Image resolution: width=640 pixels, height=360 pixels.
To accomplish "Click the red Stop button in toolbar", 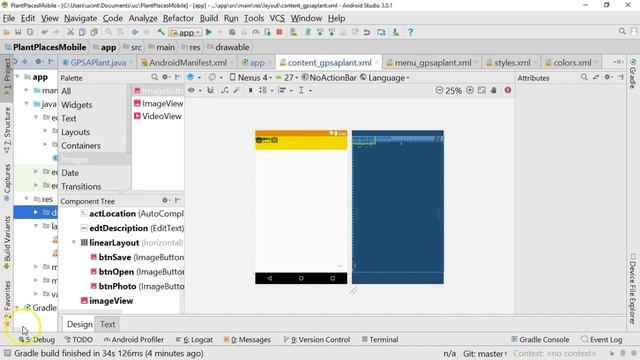I will 279,32.
